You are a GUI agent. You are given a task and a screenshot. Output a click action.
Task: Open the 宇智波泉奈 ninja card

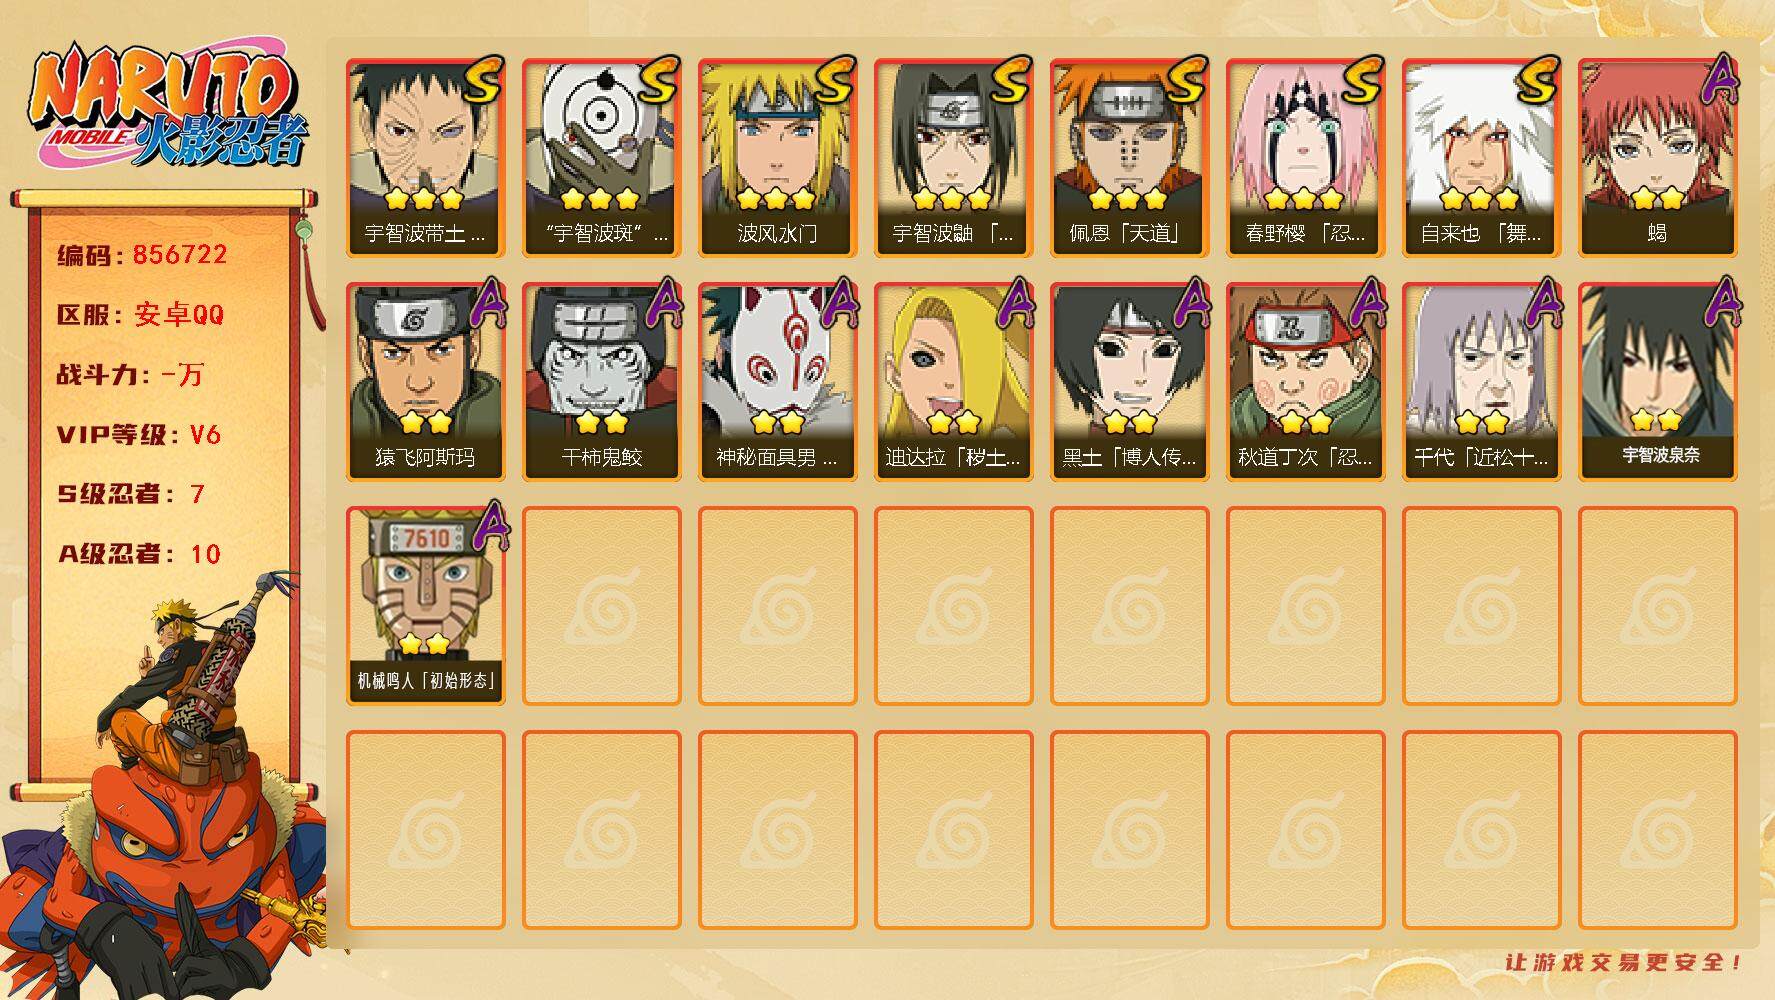click(x=1657, y=382)
